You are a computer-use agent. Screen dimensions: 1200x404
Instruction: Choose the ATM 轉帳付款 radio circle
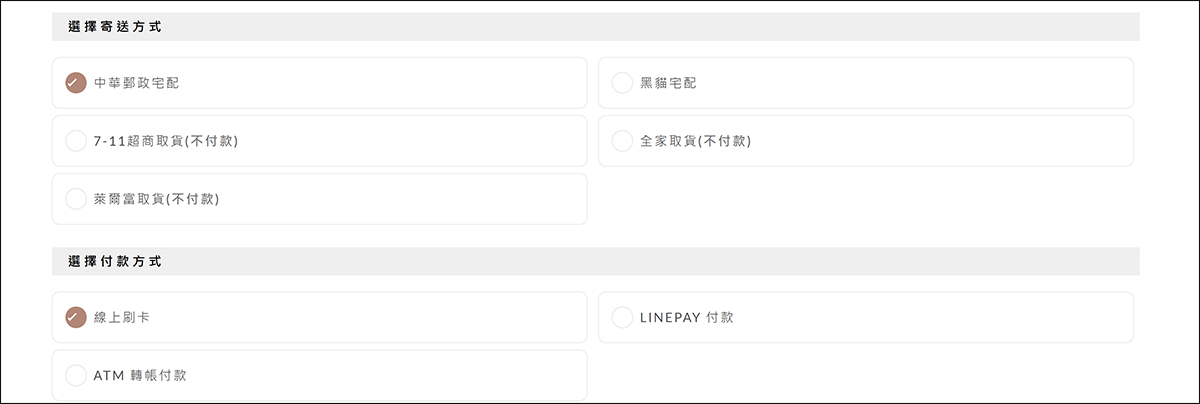coord(75,375)
